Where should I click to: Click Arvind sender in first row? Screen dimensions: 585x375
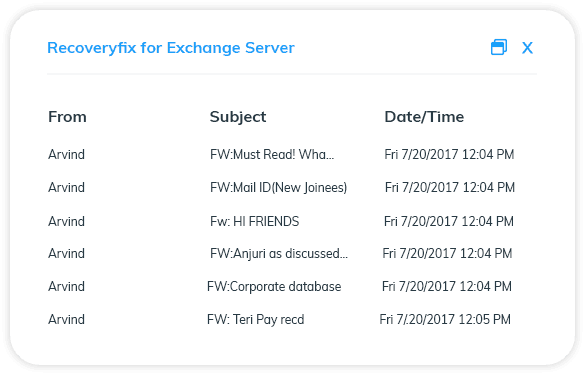click(x=66, y=154)
